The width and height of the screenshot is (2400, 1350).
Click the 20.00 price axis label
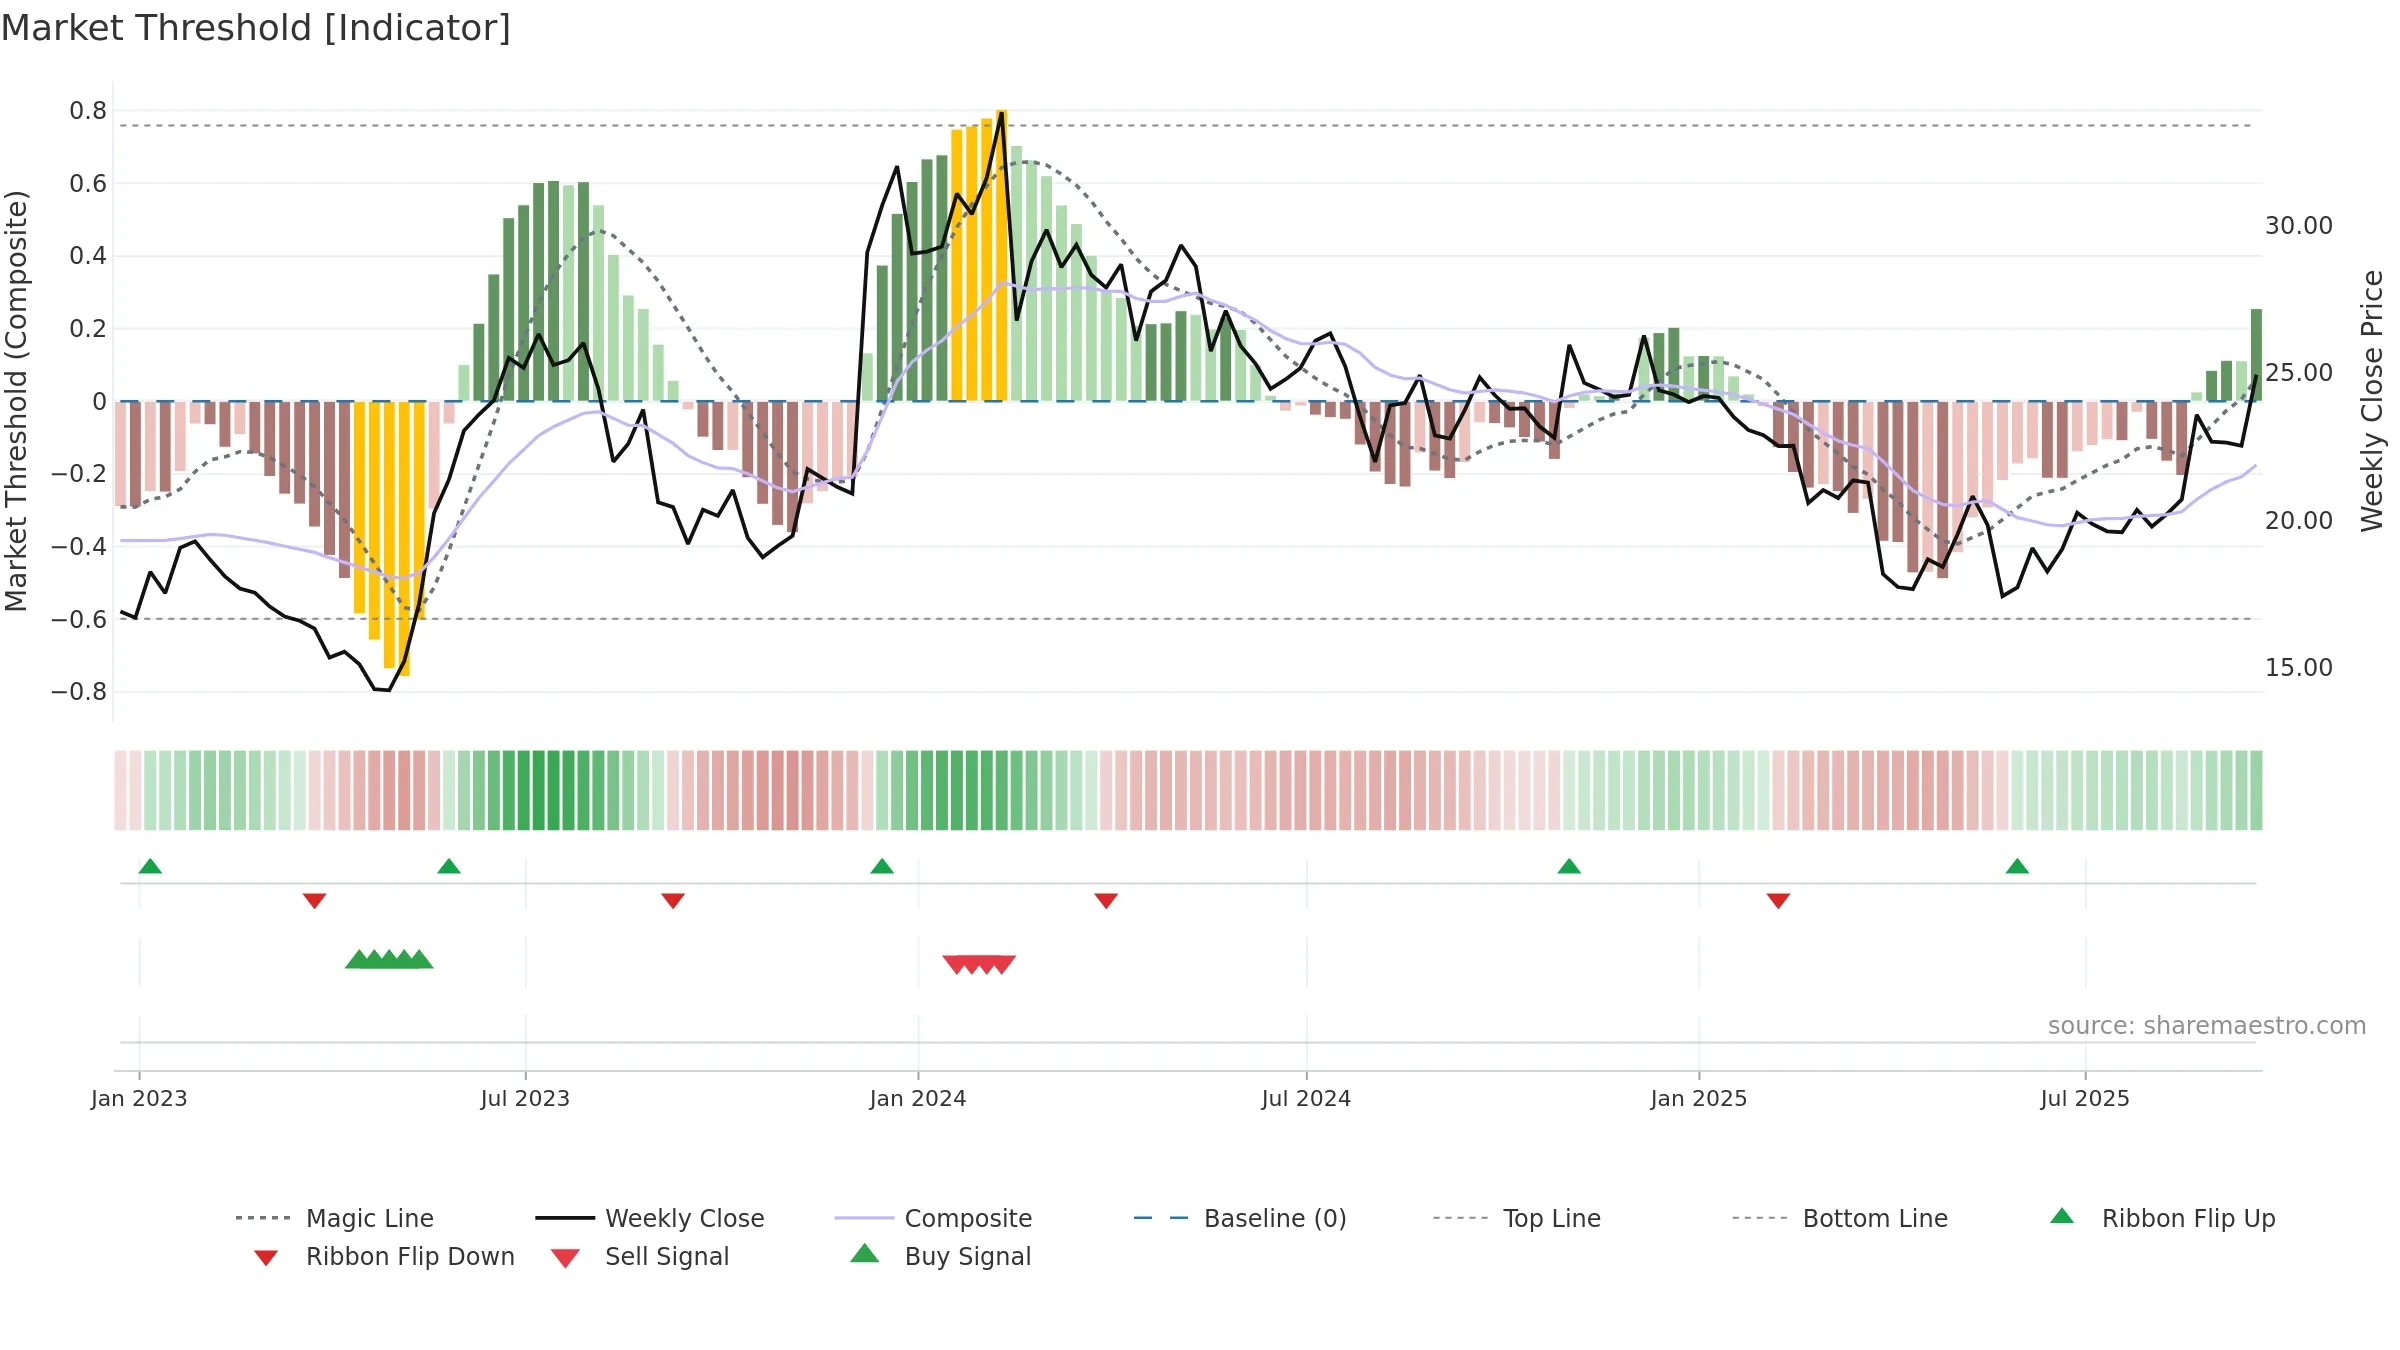(x=2299, y=521)
